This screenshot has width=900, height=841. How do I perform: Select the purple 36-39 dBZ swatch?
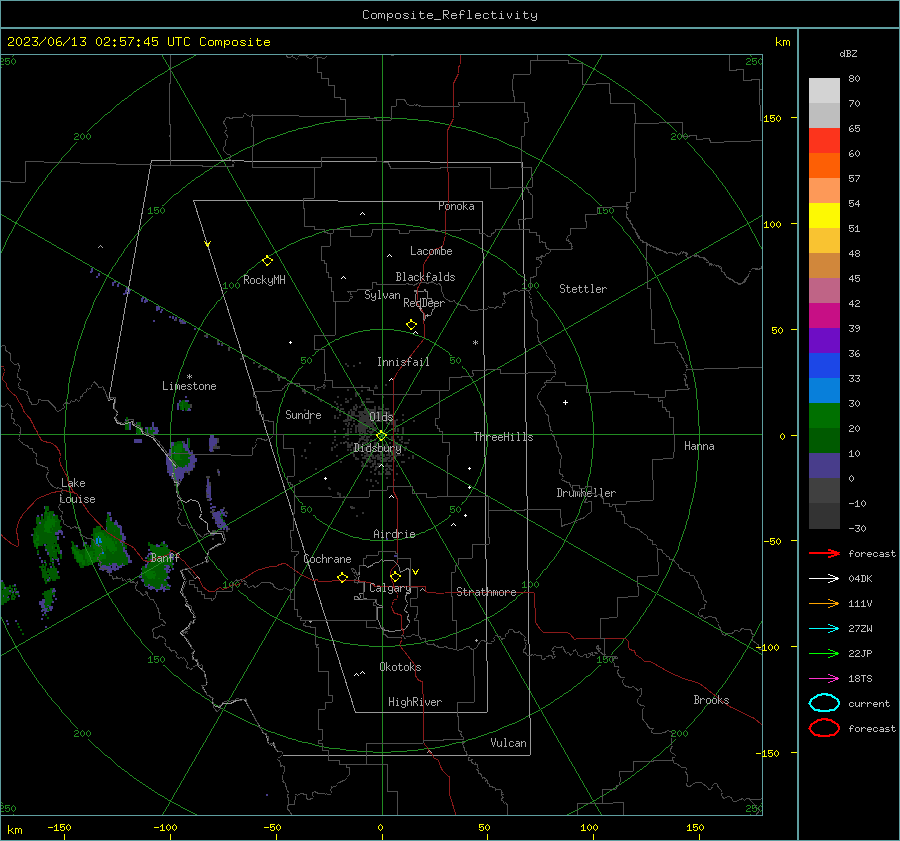pyautogui.click(x=824, y=340)
